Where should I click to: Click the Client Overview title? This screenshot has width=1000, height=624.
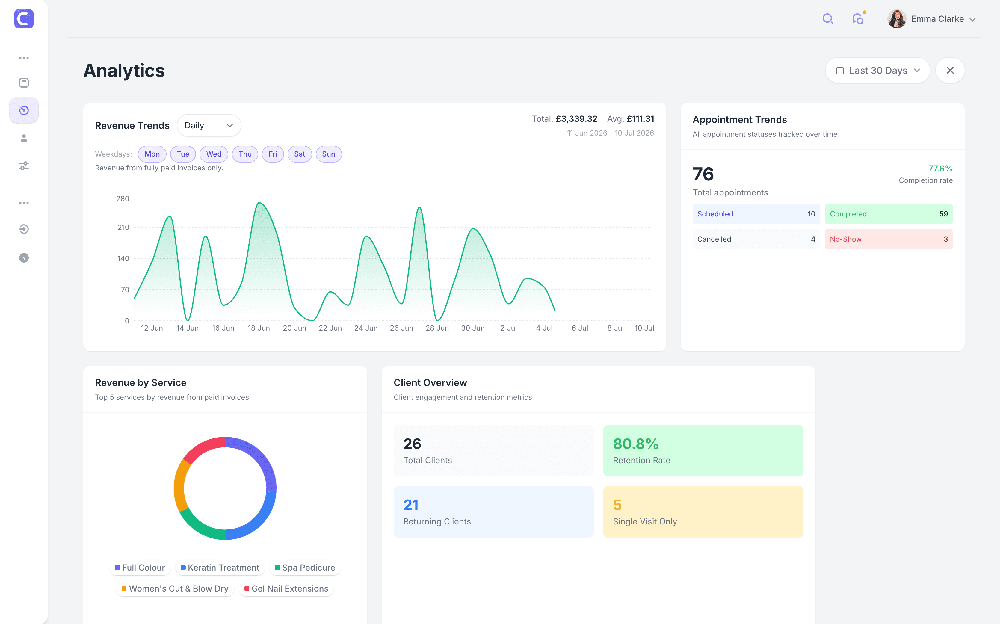(430, 383)
